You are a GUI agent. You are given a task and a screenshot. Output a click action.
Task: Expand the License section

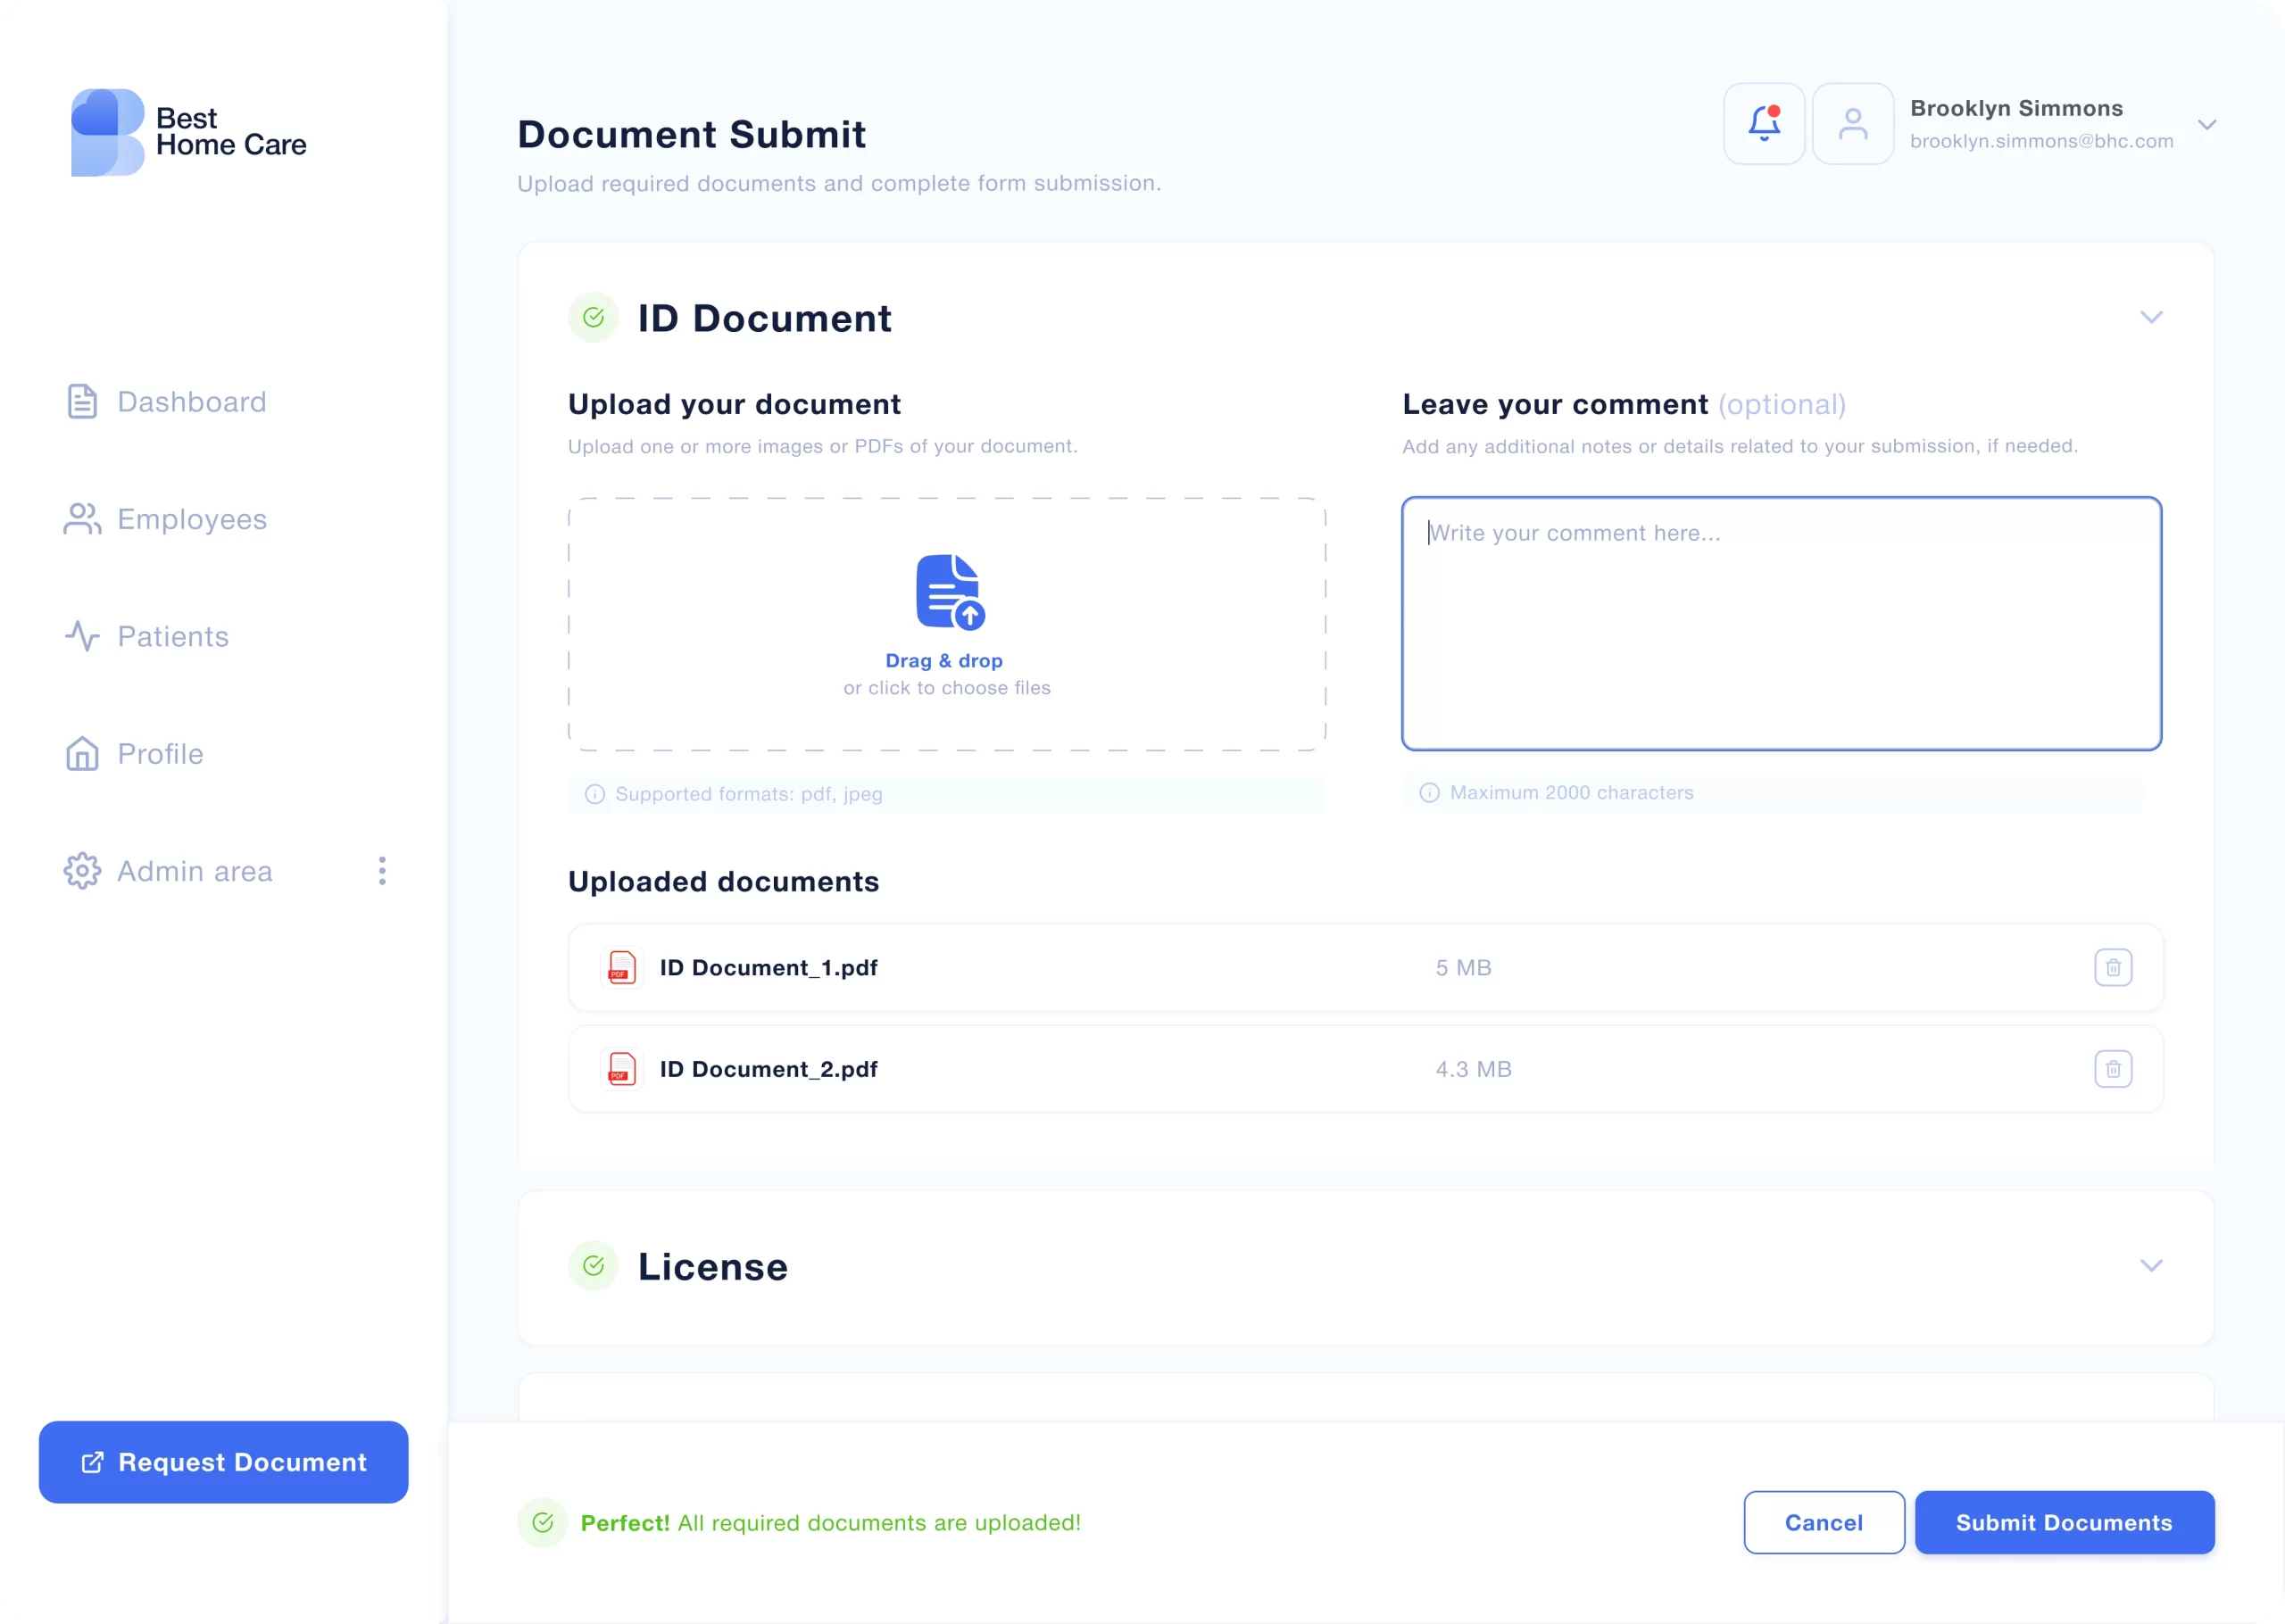tap(2150, 1265)
